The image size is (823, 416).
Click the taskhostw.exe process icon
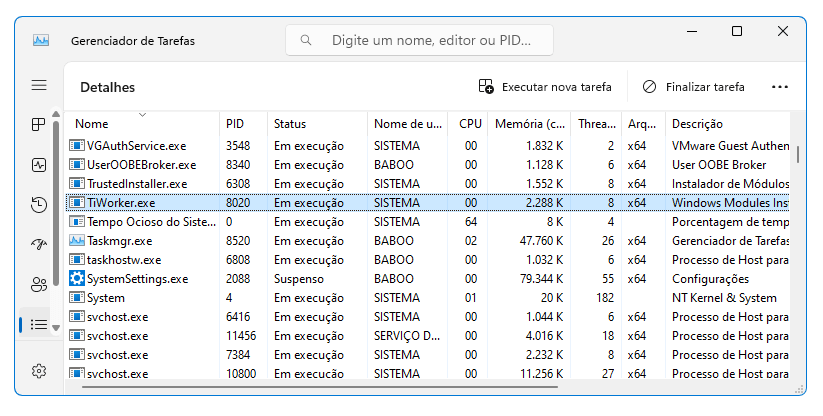pyautogui.click(x=77, y=260)
